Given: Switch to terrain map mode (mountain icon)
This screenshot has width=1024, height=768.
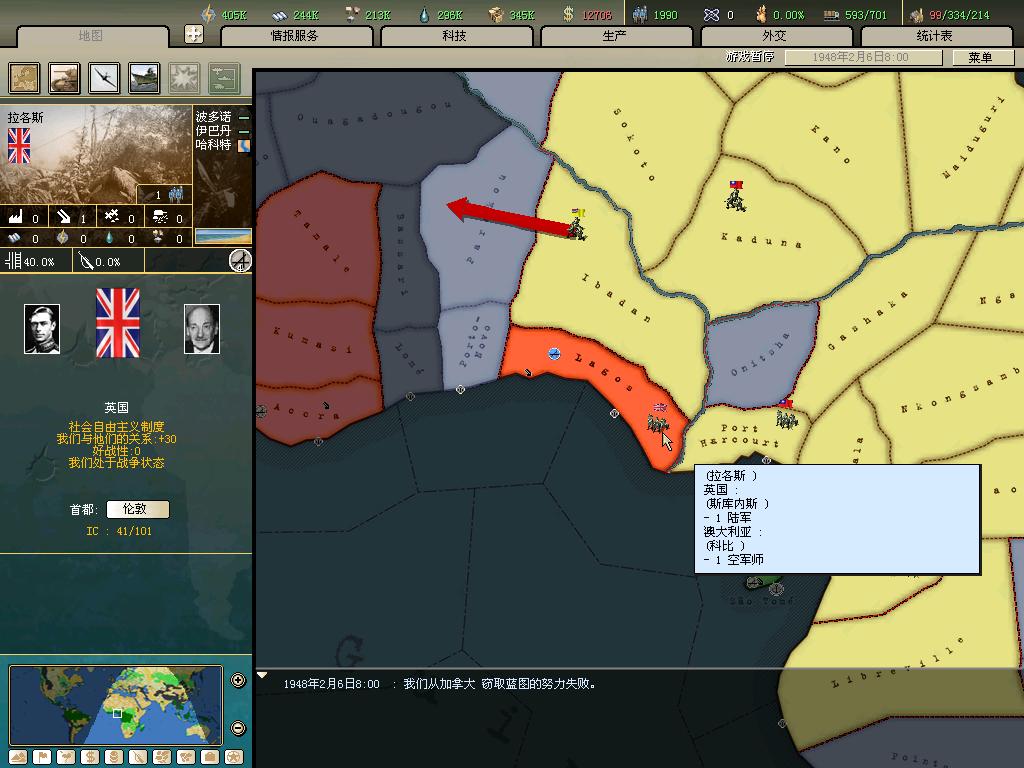Looking at the screenshot, I should pos(18,757).
